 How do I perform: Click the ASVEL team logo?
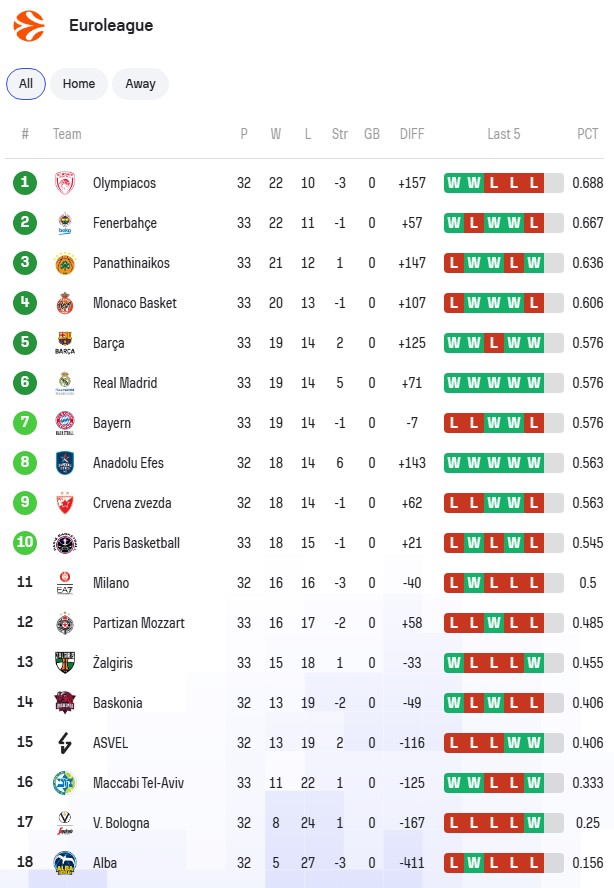tap(65, 743)
